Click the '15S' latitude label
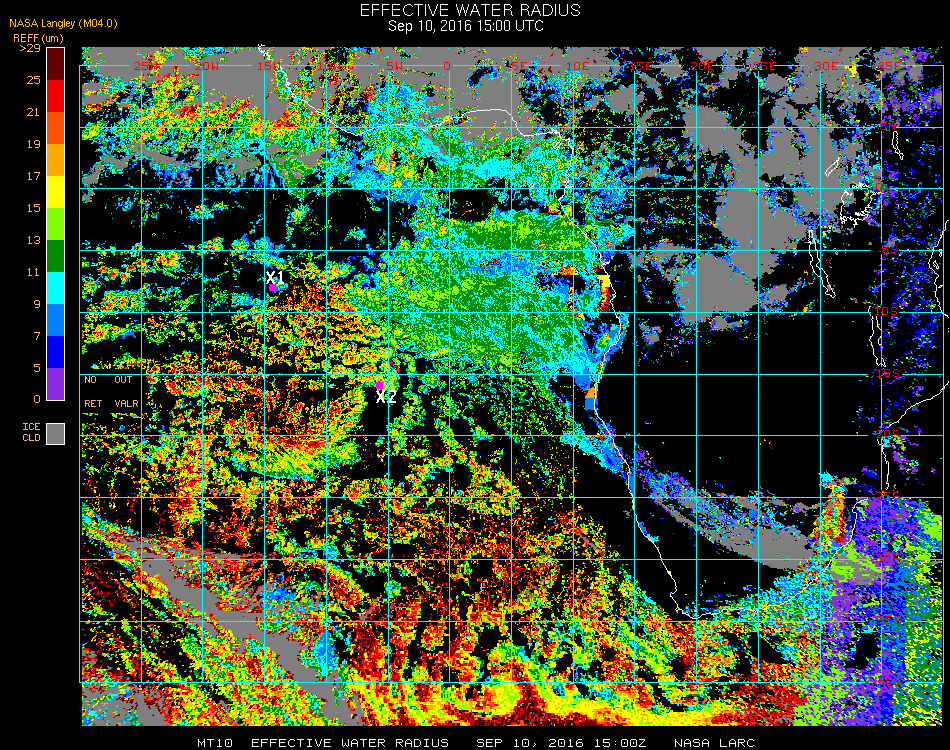The width and height of the screenshot is (950, 750). (888, 373)
